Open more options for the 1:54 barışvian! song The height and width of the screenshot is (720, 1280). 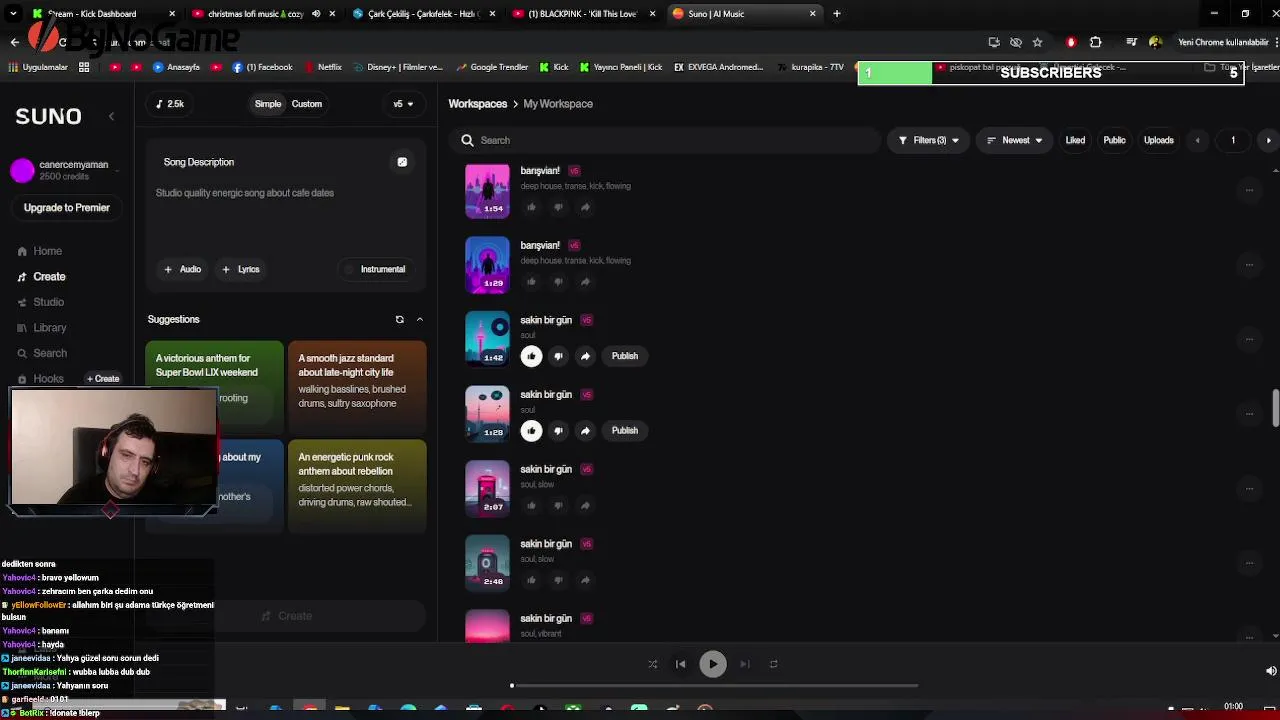coord(1249,190)
